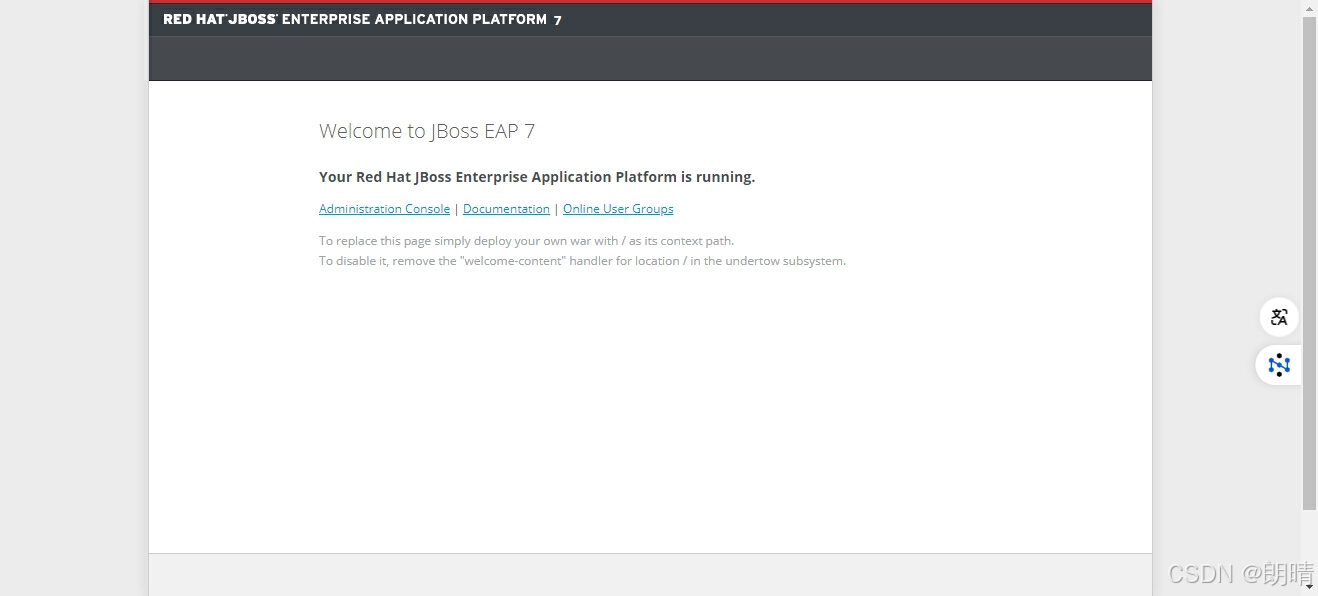Click the vertical scrollbar thumb
The height and width of the screenshot is (596, 1318).
point(1309,263)
